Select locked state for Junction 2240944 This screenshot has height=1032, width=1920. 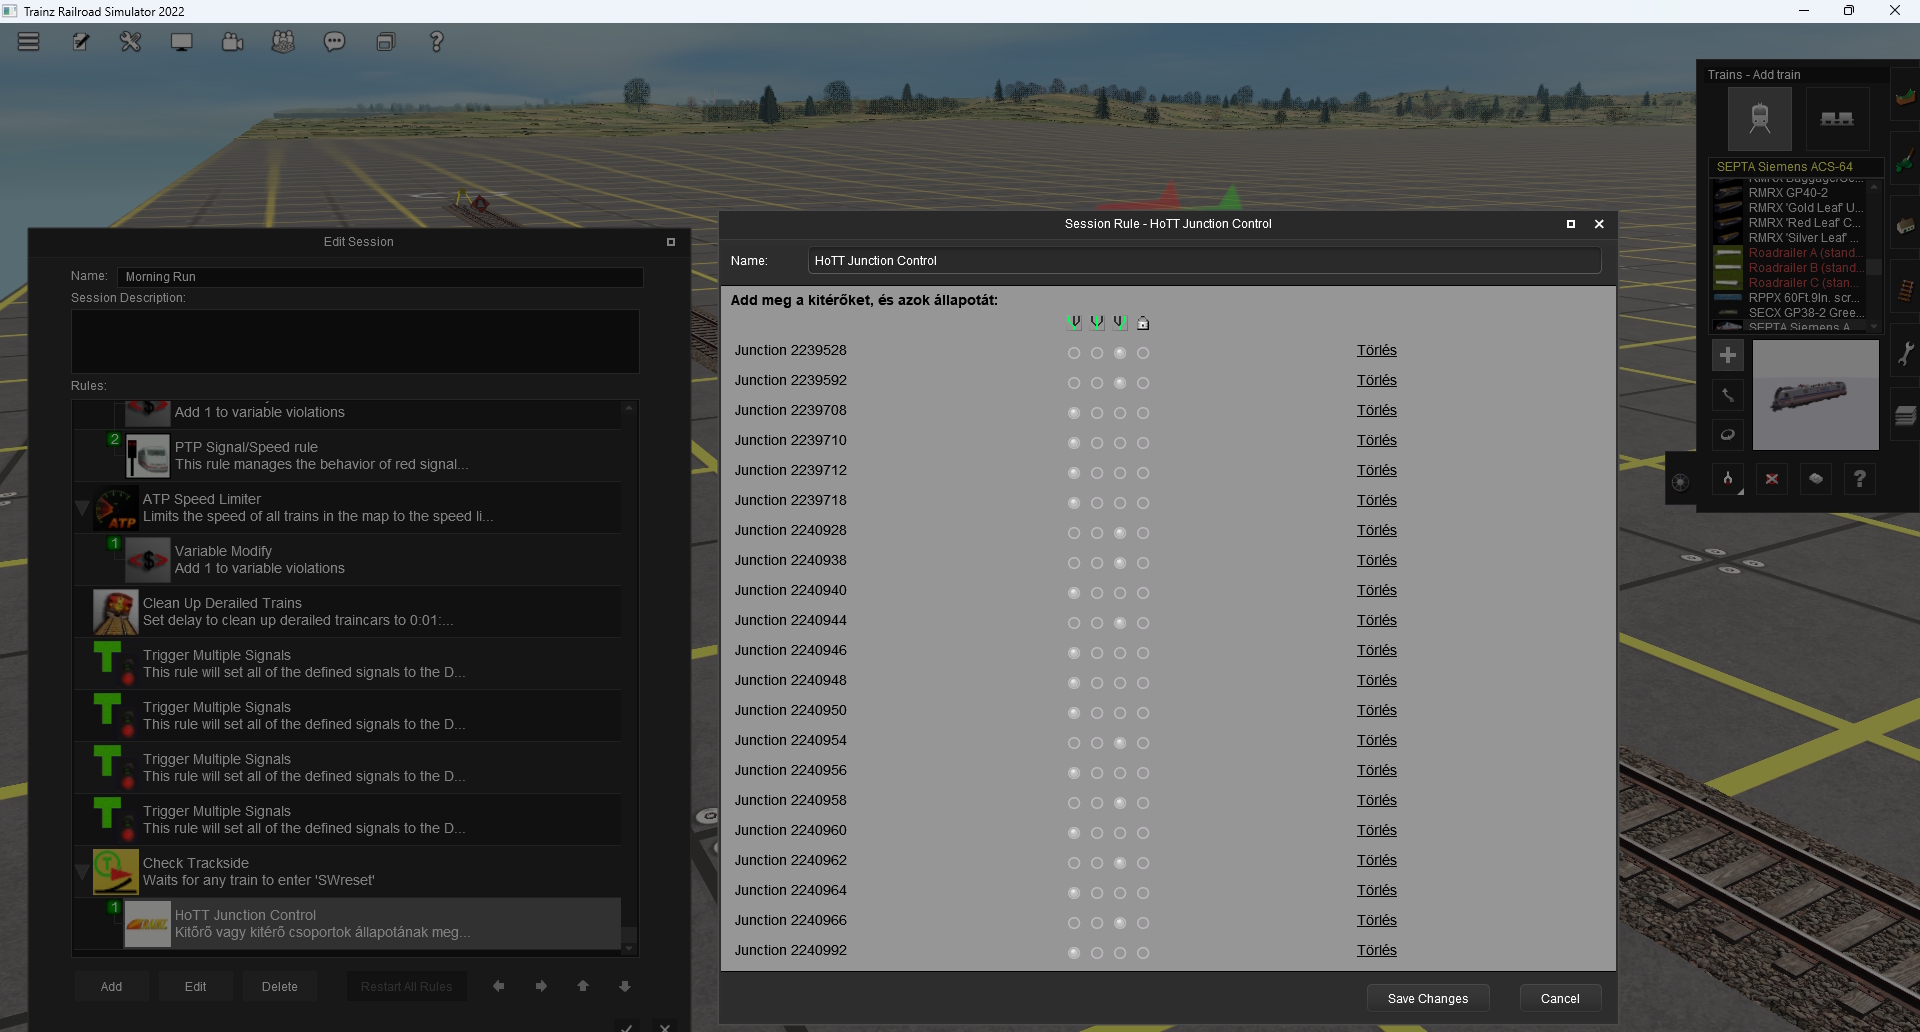[x=1143, y=623]
